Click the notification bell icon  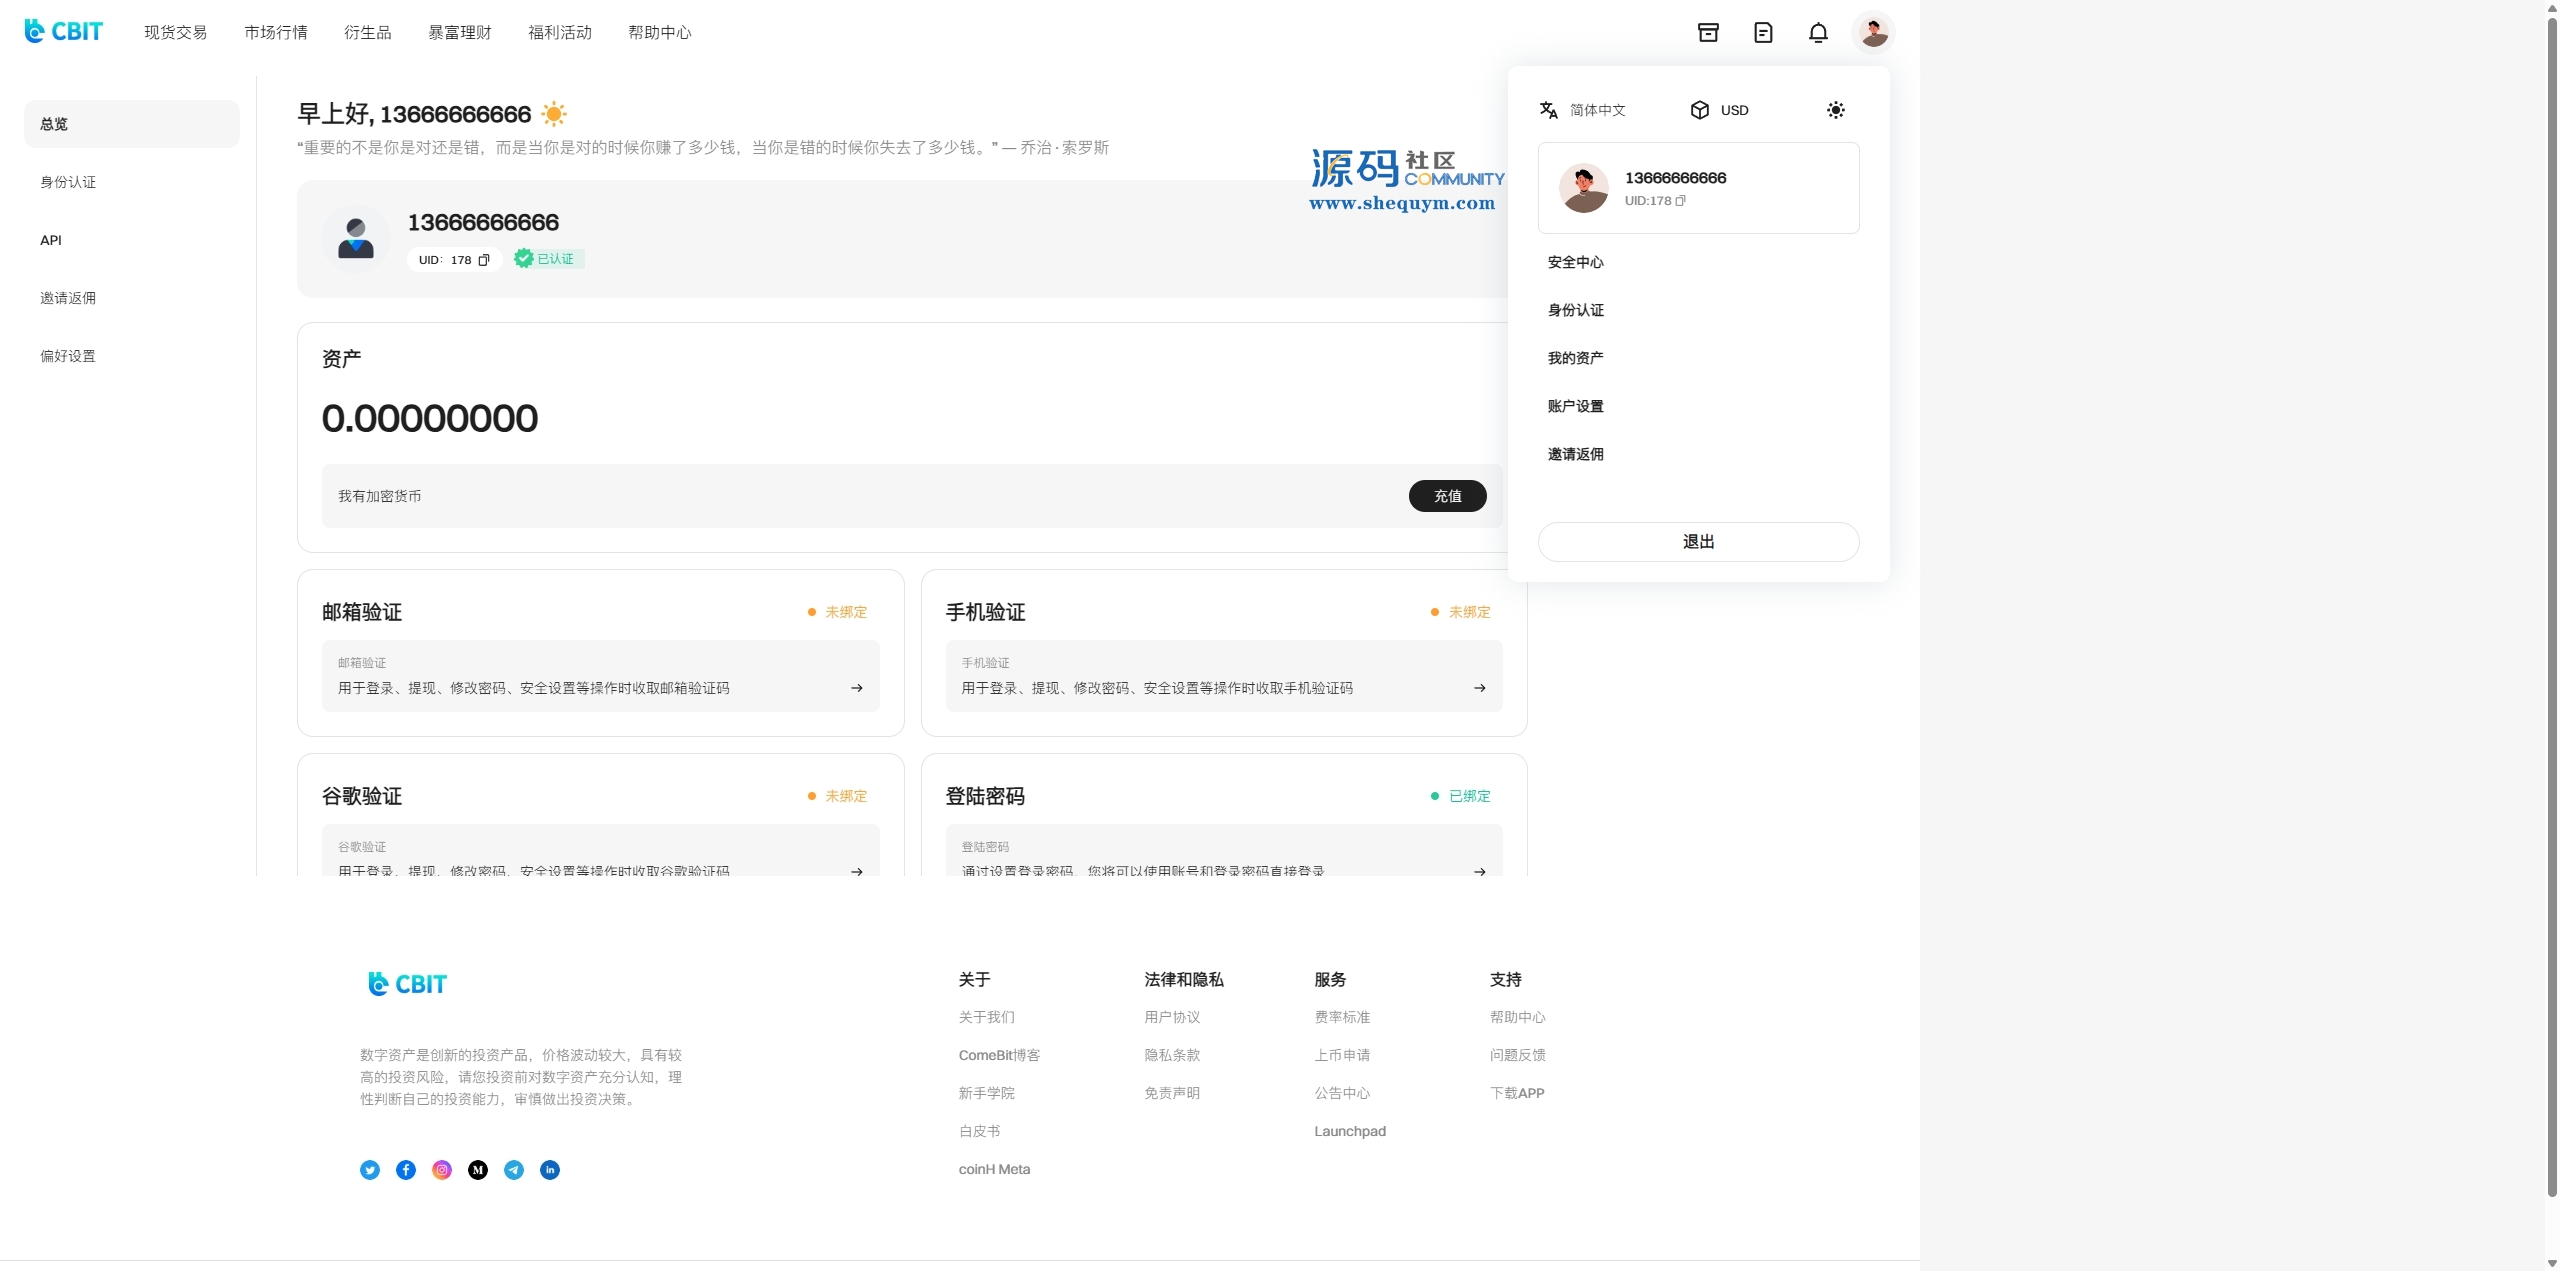[1818, 33]
